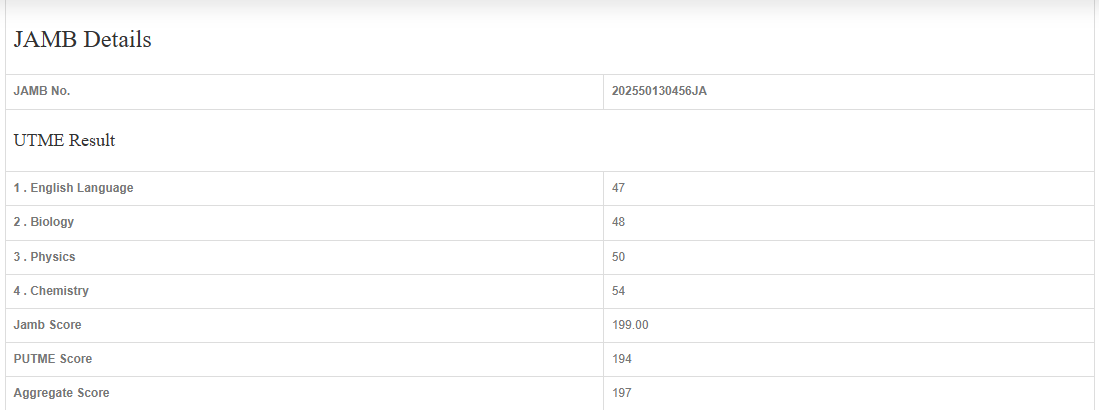Click the English Language subject label

click(73, 188)
